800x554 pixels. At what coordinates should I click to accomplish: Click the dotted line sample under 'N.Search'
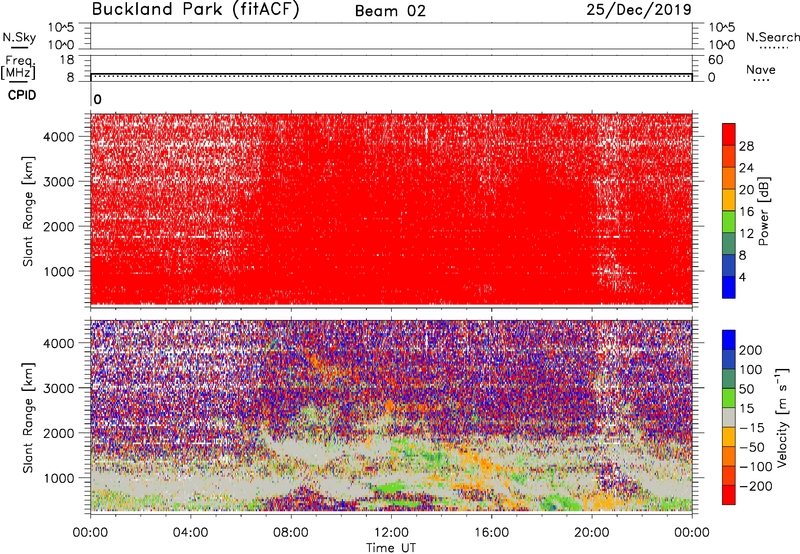[774, 48]
